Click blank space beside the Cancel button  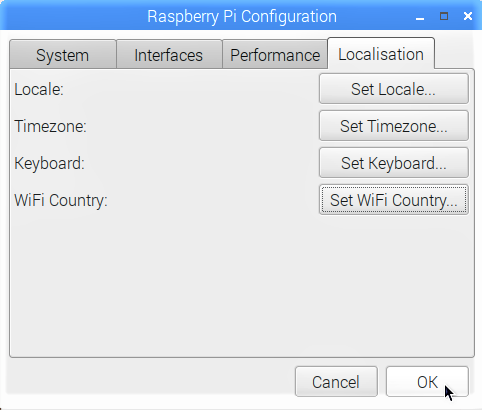tap(150, 382)
